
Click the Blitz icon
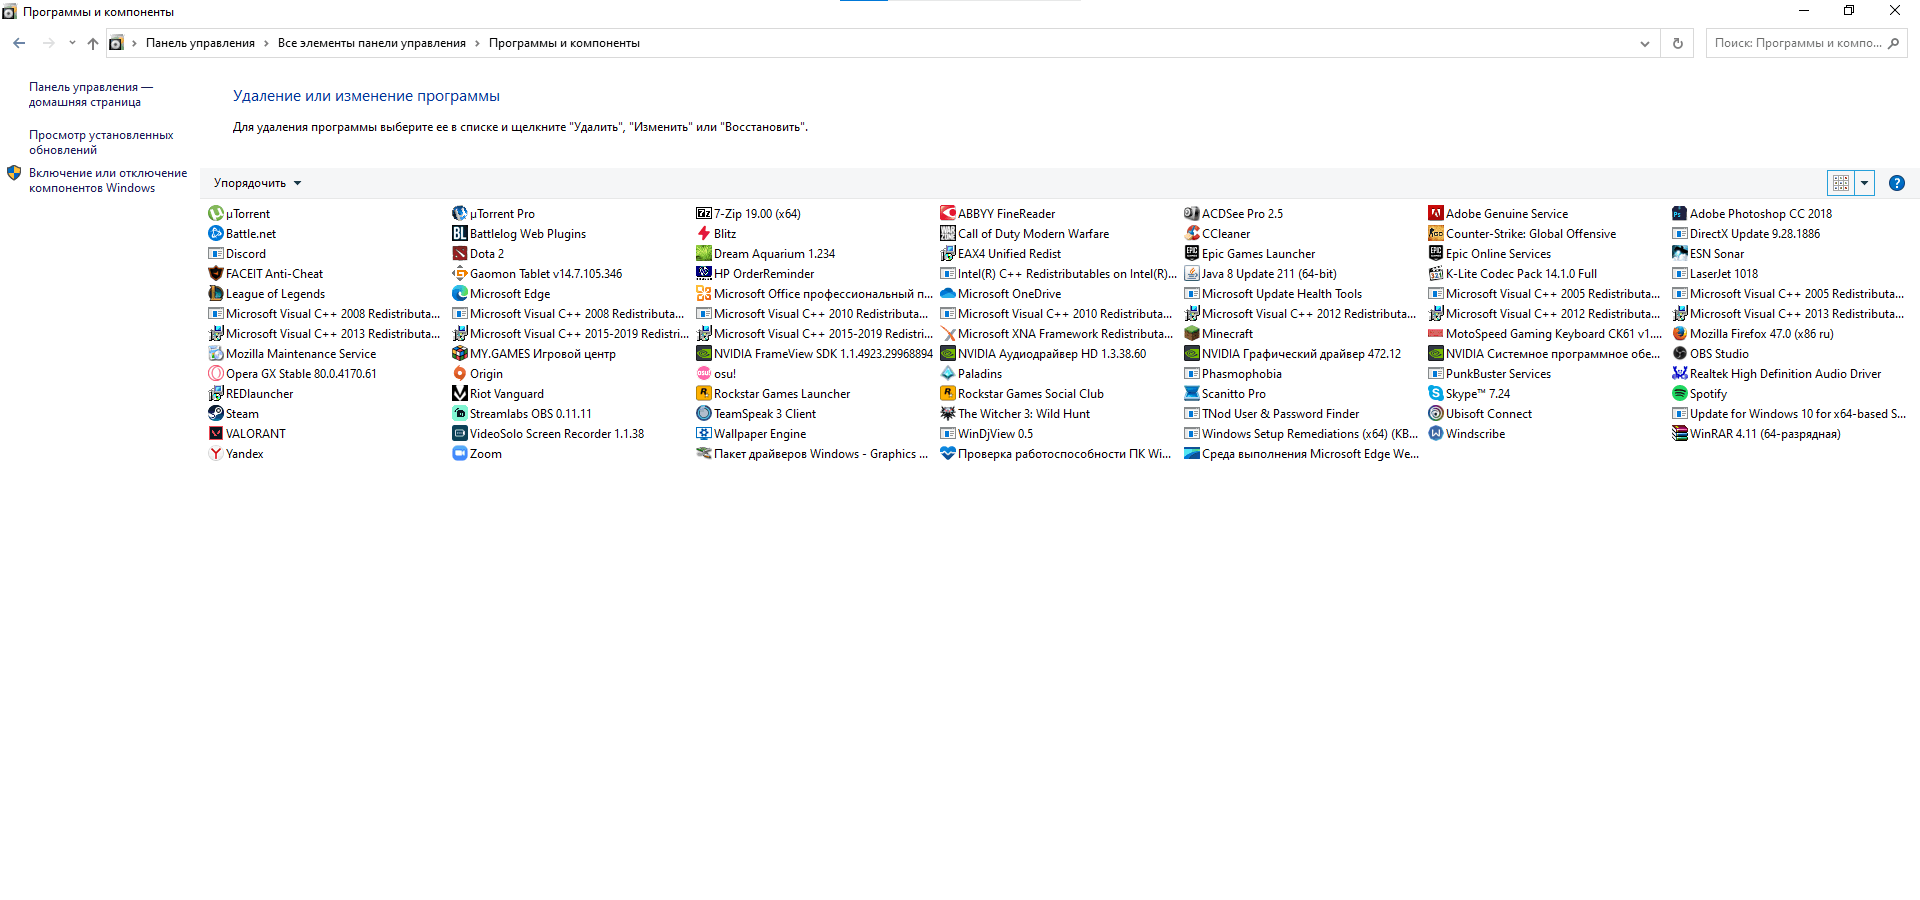pyautogui.click(x=703, y=233)
